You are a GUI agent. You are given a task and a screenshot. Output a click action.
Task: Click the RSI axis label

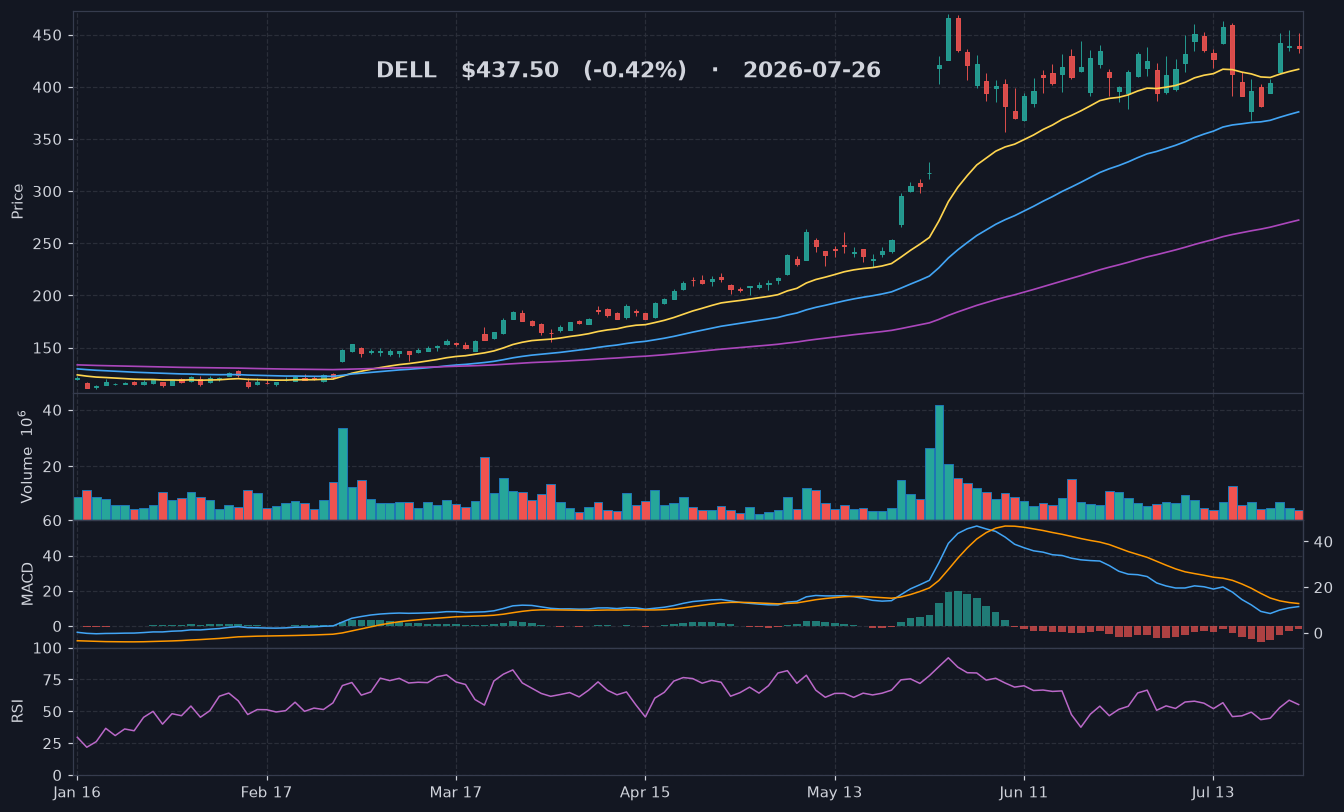coord(17,711)
